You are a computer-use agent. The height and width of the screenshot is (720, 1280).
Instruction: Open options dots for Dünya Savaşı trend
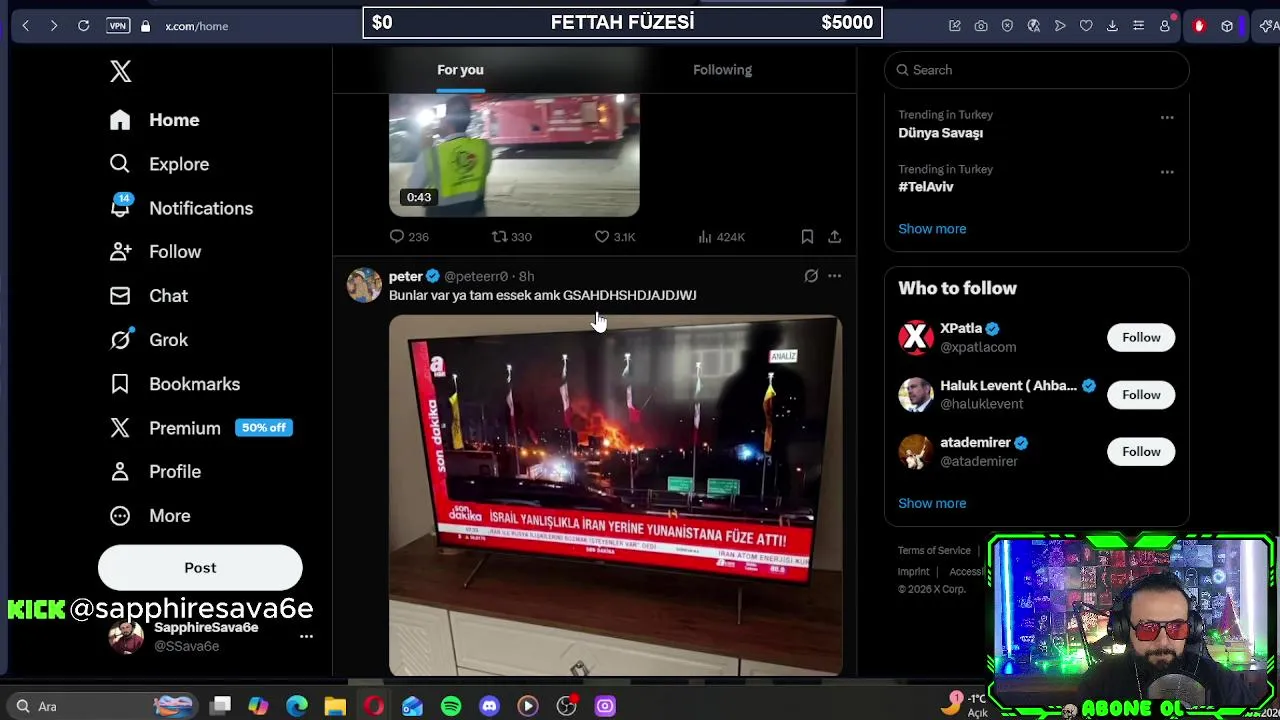coord(1167,117)
